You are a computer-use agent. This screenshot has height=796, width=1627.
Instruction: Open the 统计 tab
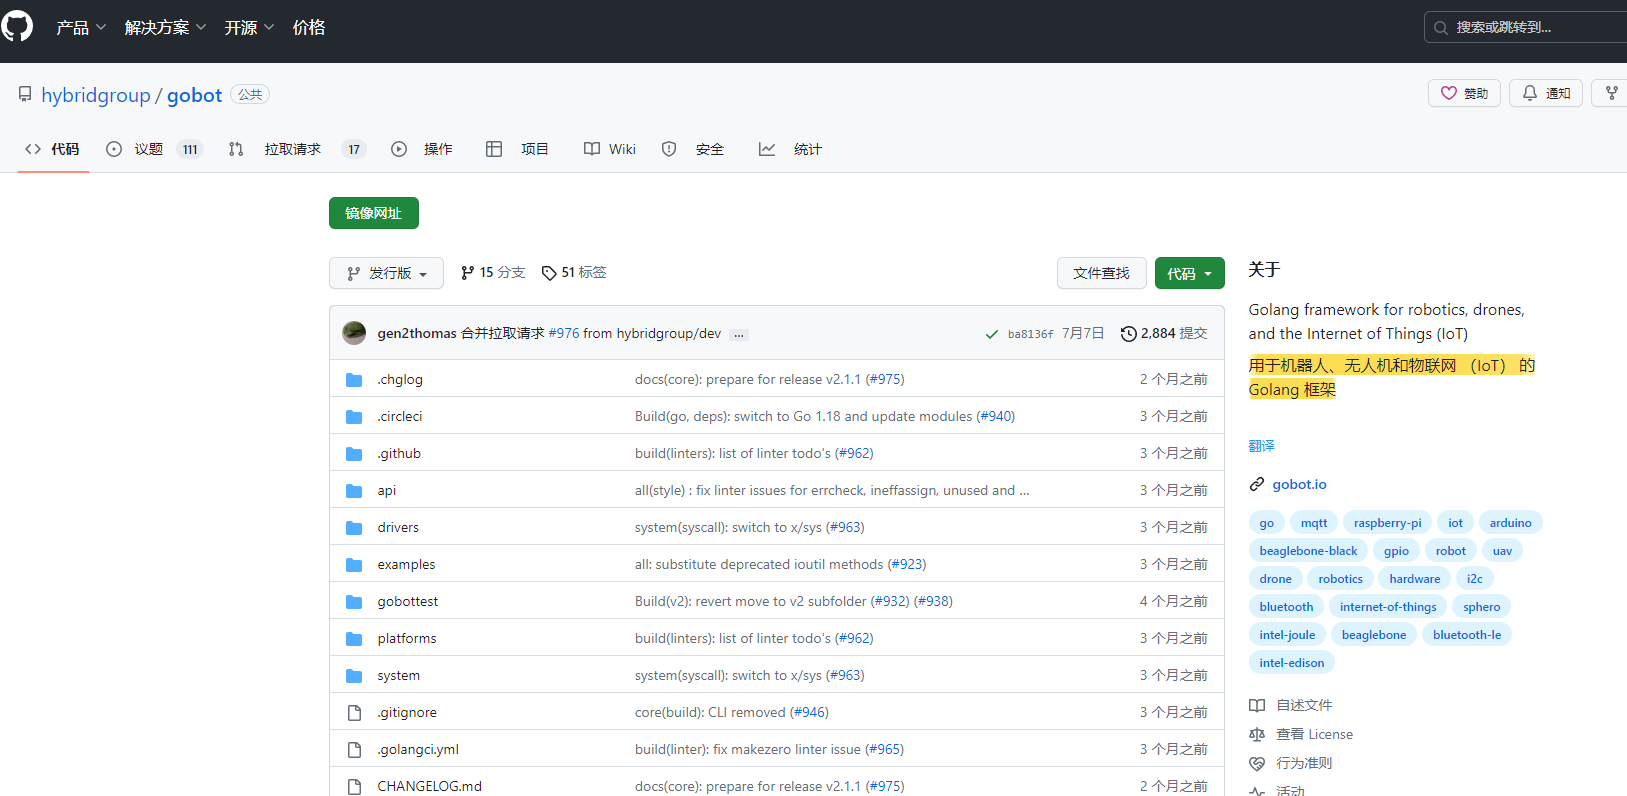(x=790, y=149)
